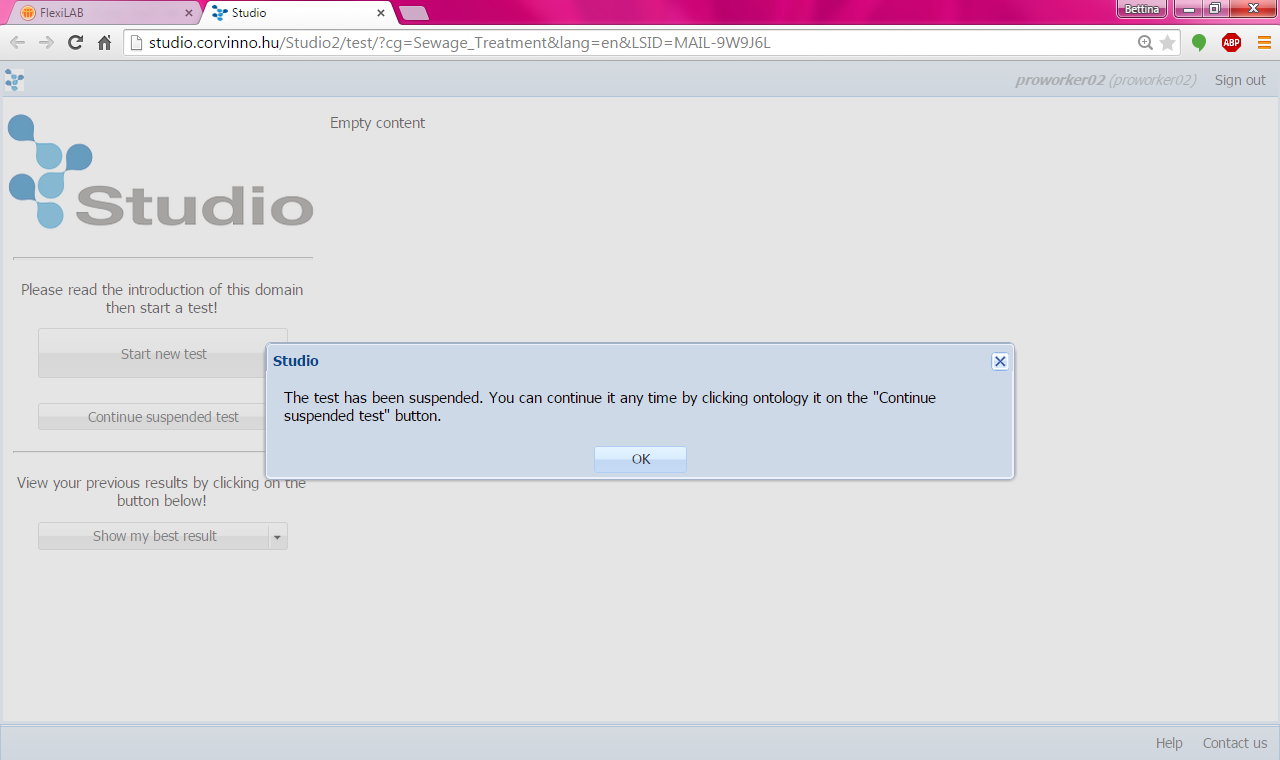Close the FlexiLAB tab
The width and height of the screenshot is (1280, 760).
(189, 13)
